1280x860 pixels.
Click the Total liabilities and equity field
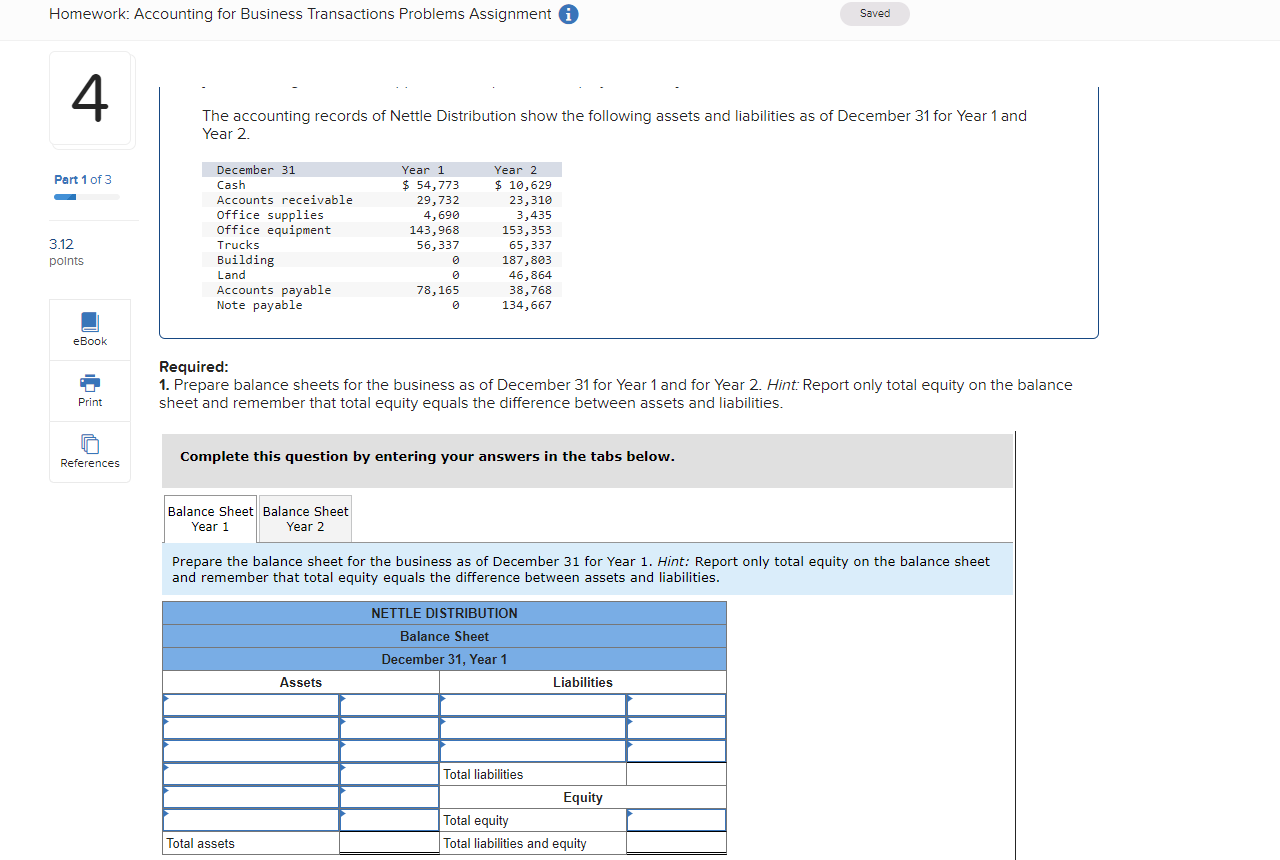click(676, 843)
